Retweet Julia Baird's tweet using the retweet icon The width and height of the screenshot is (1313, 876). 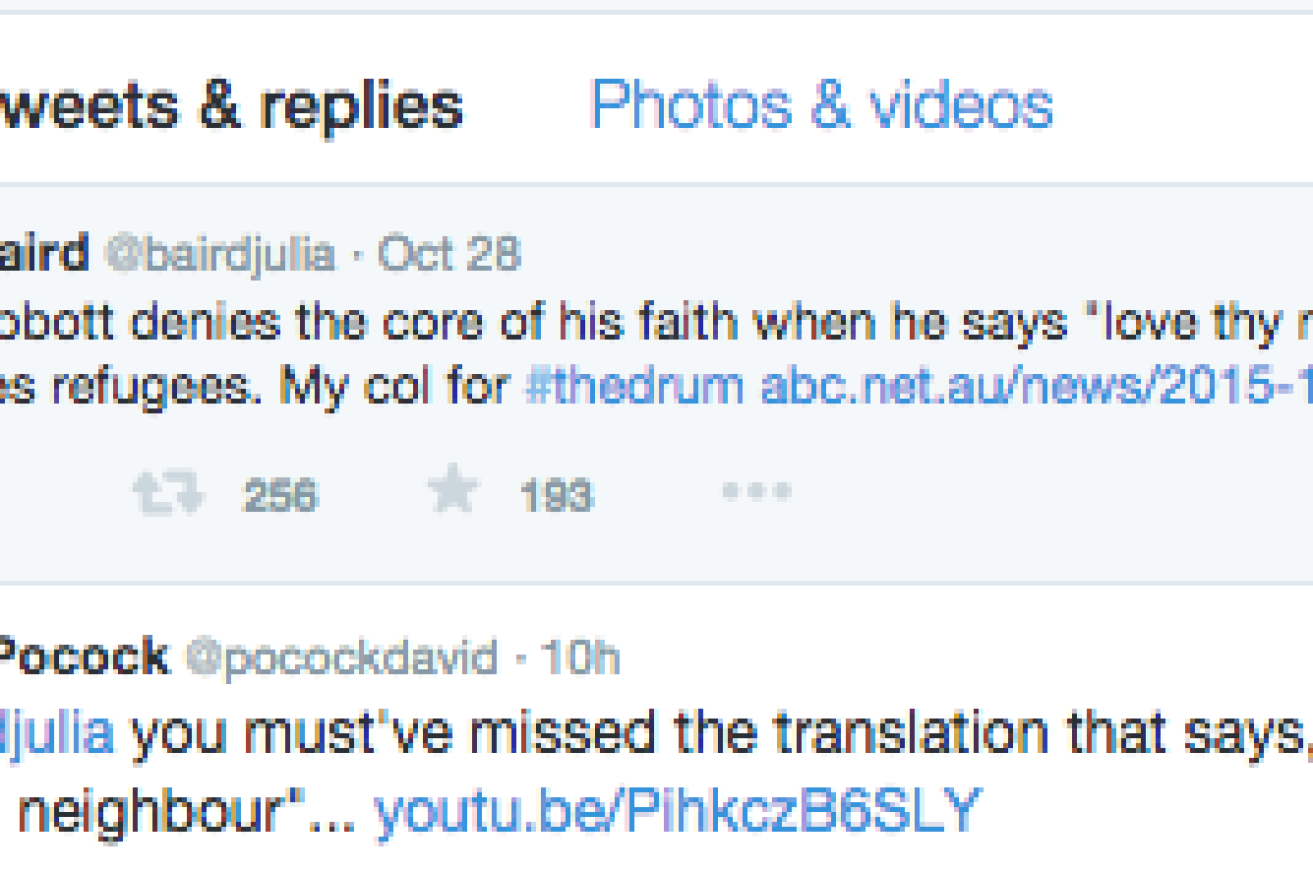point(168,494)
